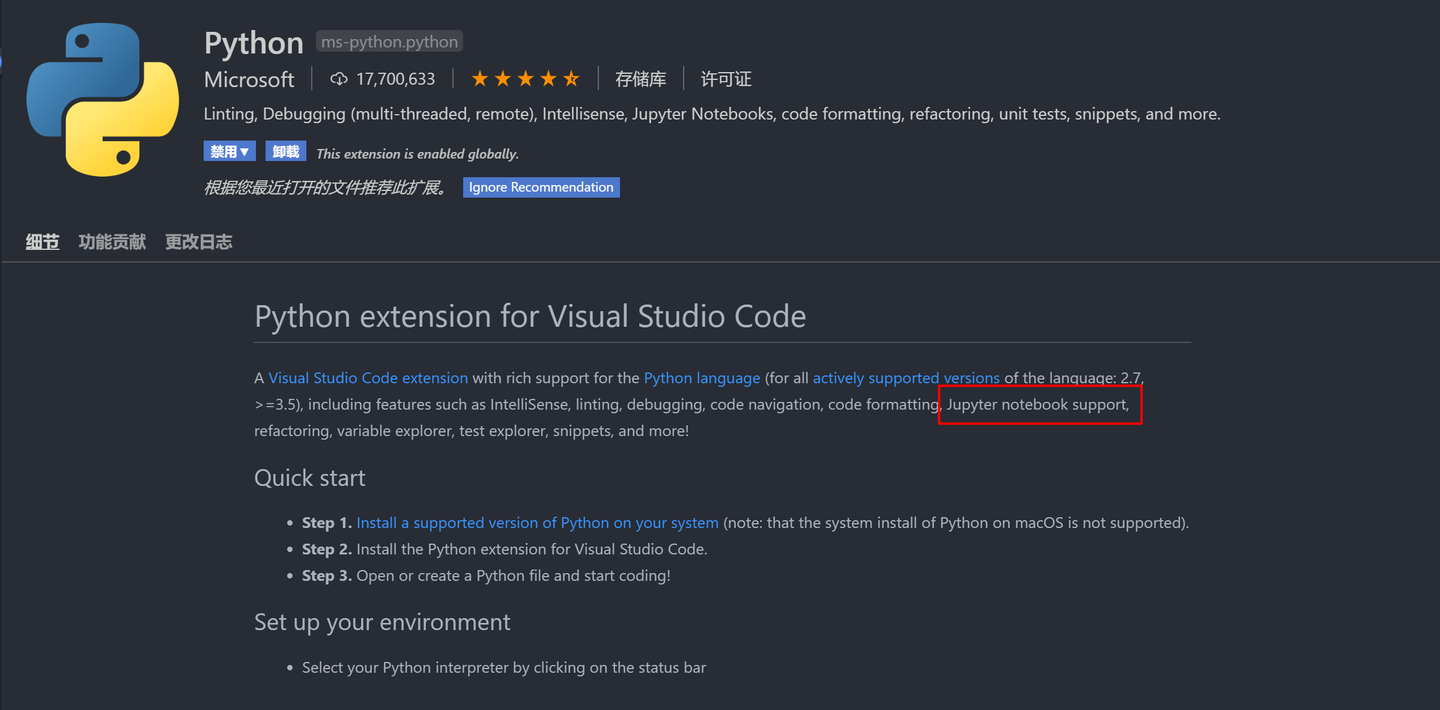This screenshot has height=710, width=1440.
Task: Click the 根据您最近打开的文件推荐此扩展 recommendation text
Action: tap(326, 187)
